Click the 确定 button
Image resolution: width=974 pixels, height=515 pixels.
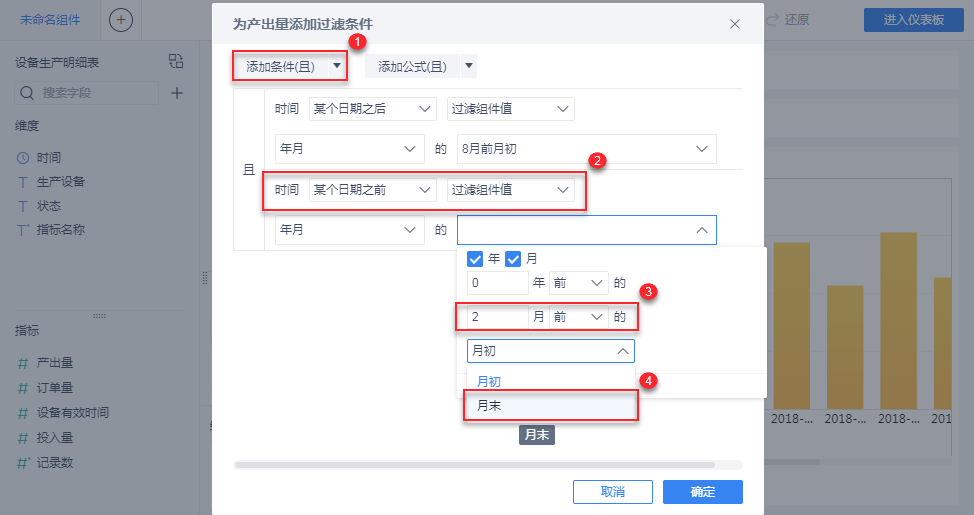click(702, 492)
